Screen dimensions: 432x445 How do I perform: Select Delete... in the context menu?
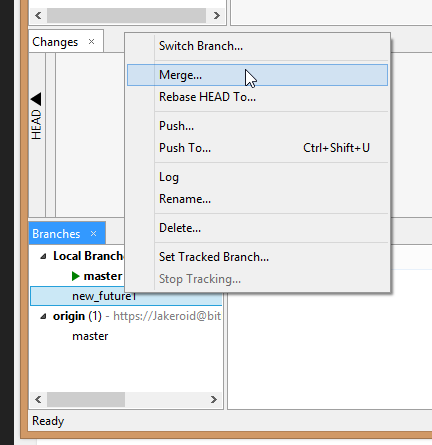(257, 228)
